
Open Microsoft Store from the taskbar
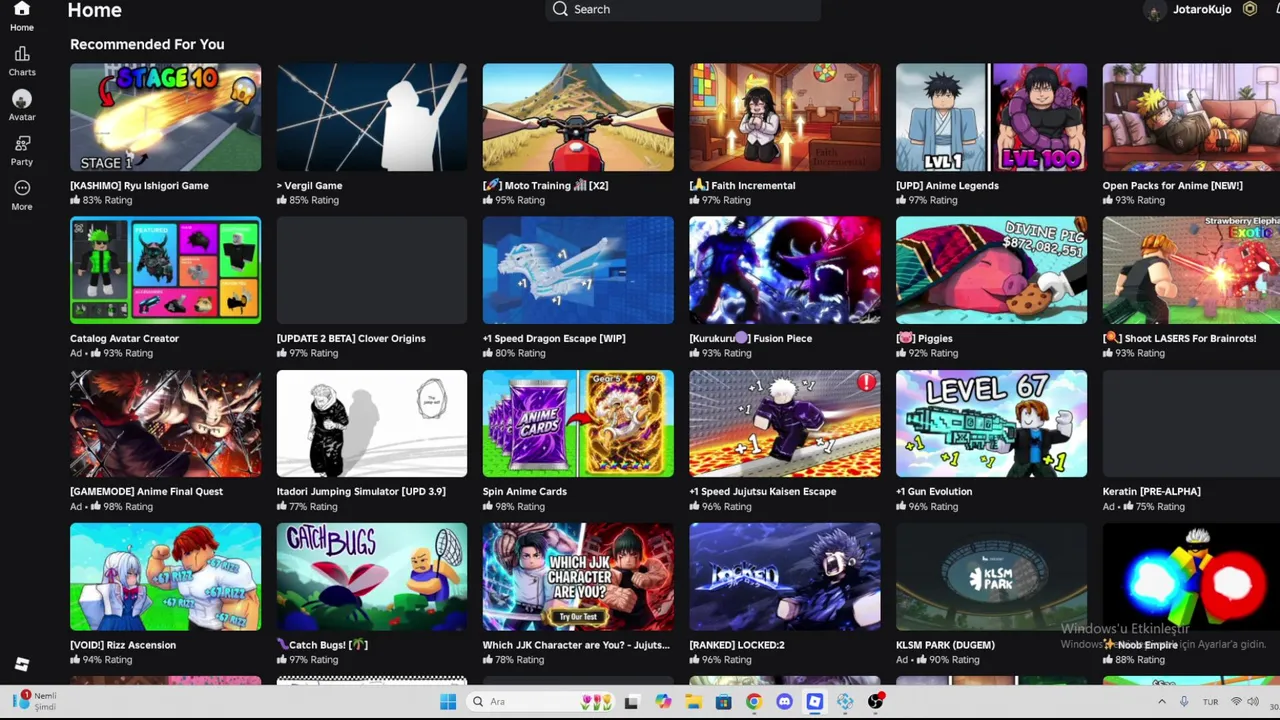(x=723, y=702)
